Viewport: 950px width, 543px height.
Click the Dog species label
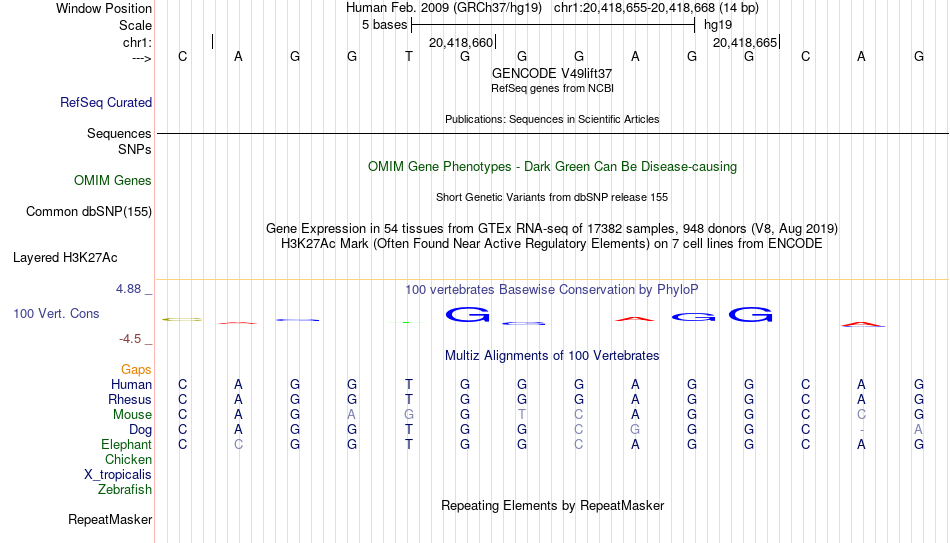pyautogui.click(x=140, y=430)
